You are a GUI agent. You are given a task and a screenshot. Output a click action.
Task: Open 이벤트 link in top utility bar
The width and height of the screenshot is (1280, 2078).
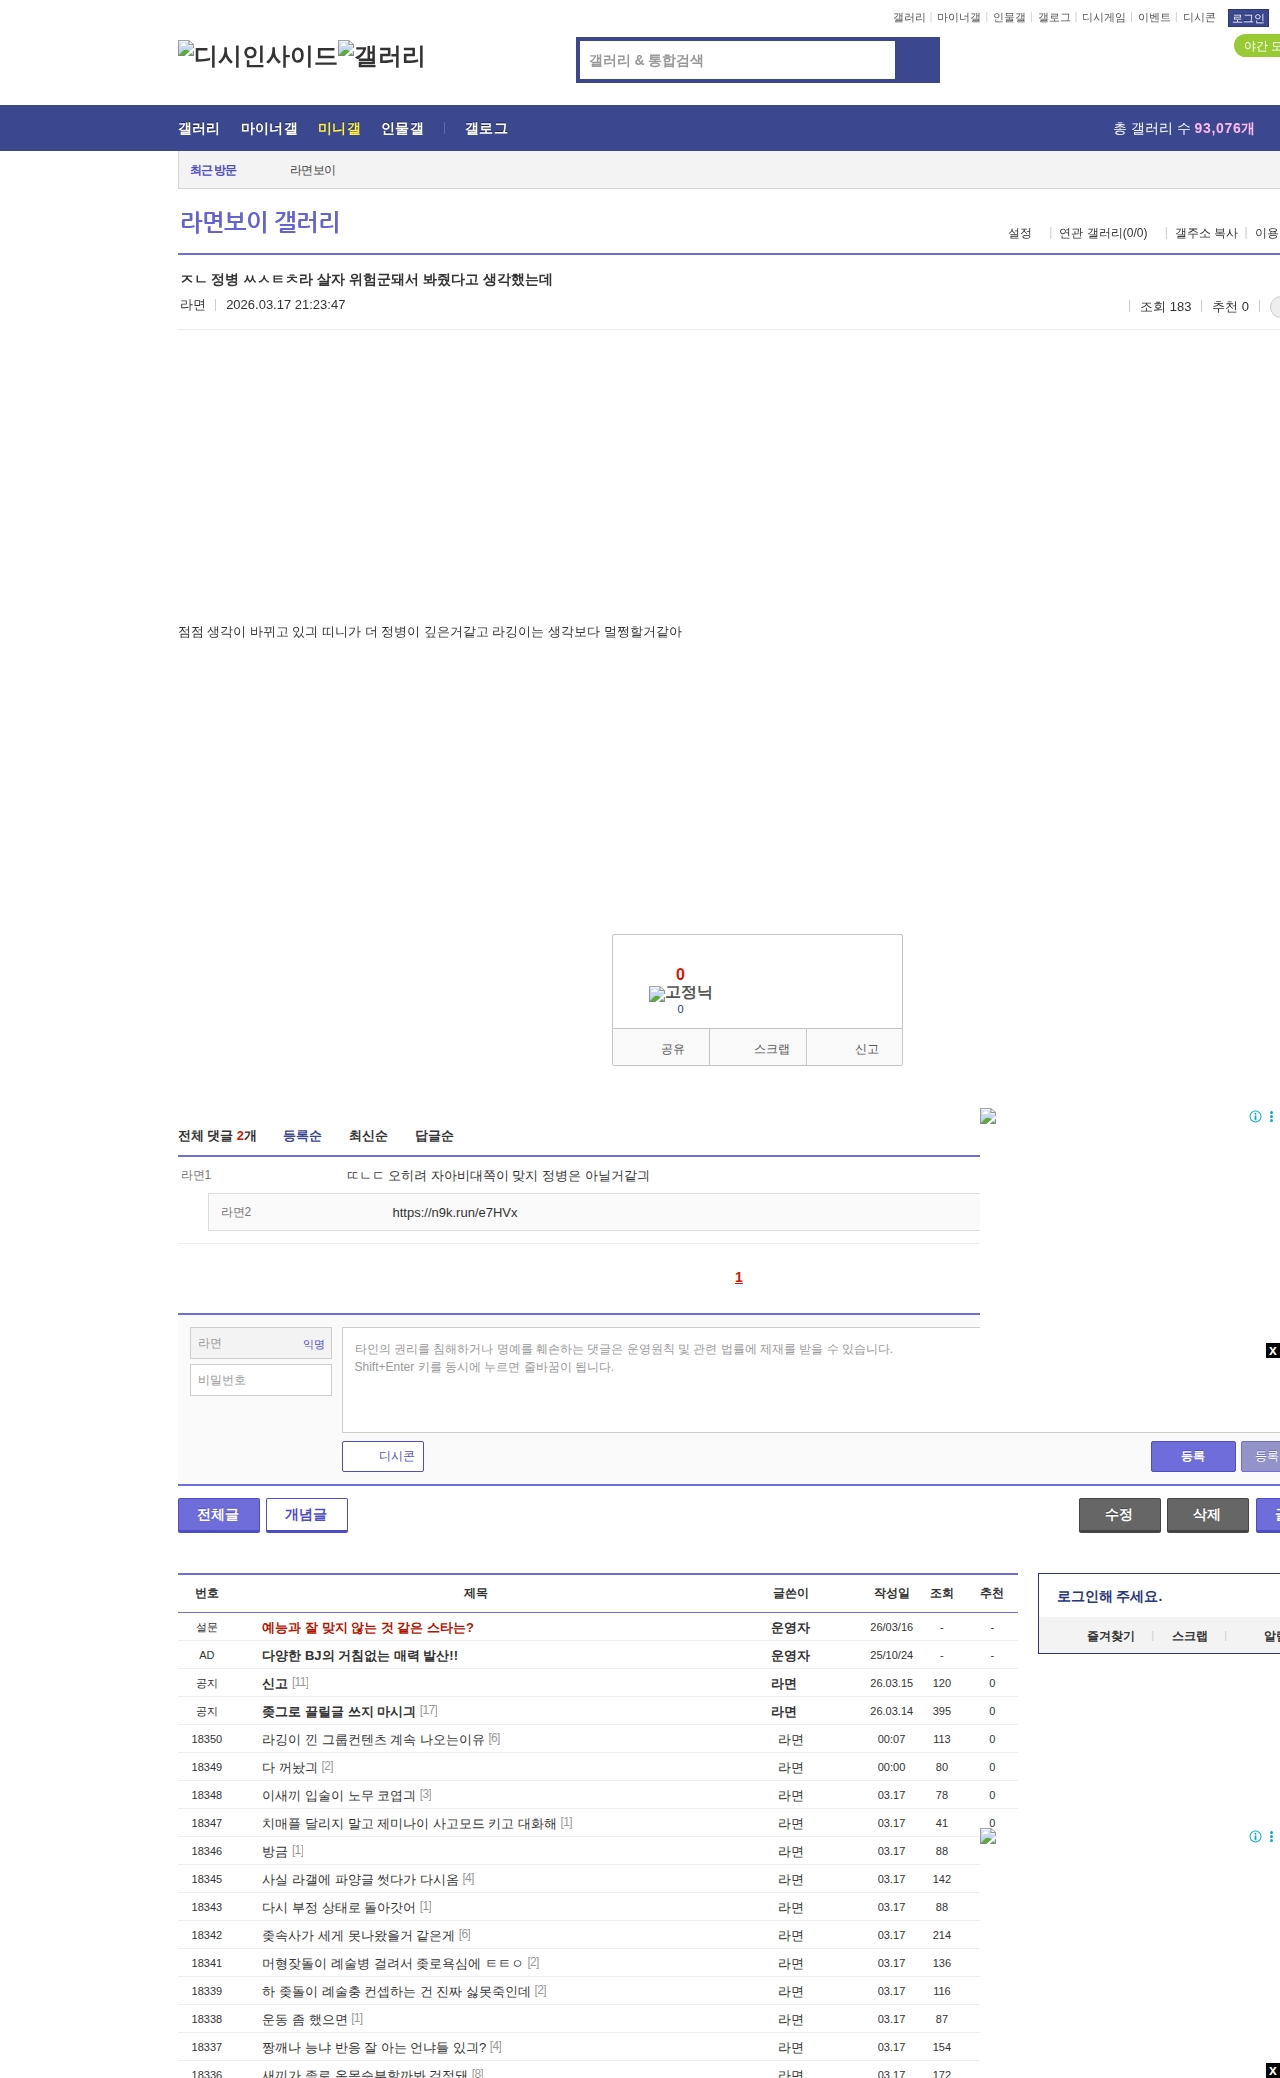[x=1154, y=18]
